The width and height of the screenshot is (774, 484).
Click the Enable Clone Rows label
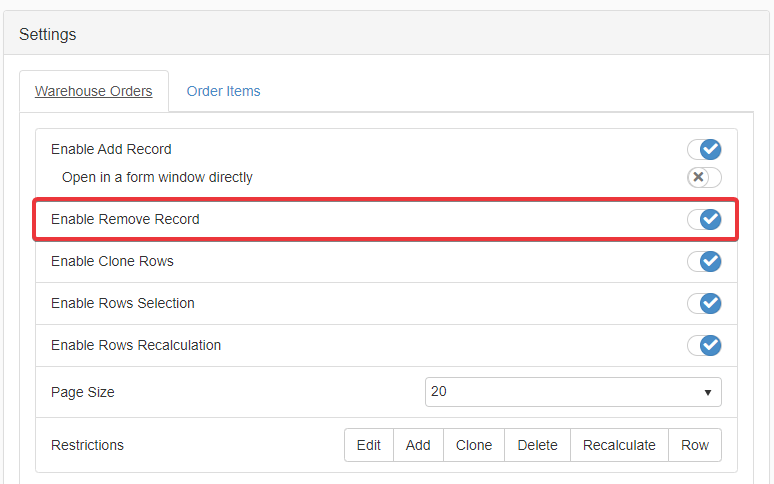point(112,261)
